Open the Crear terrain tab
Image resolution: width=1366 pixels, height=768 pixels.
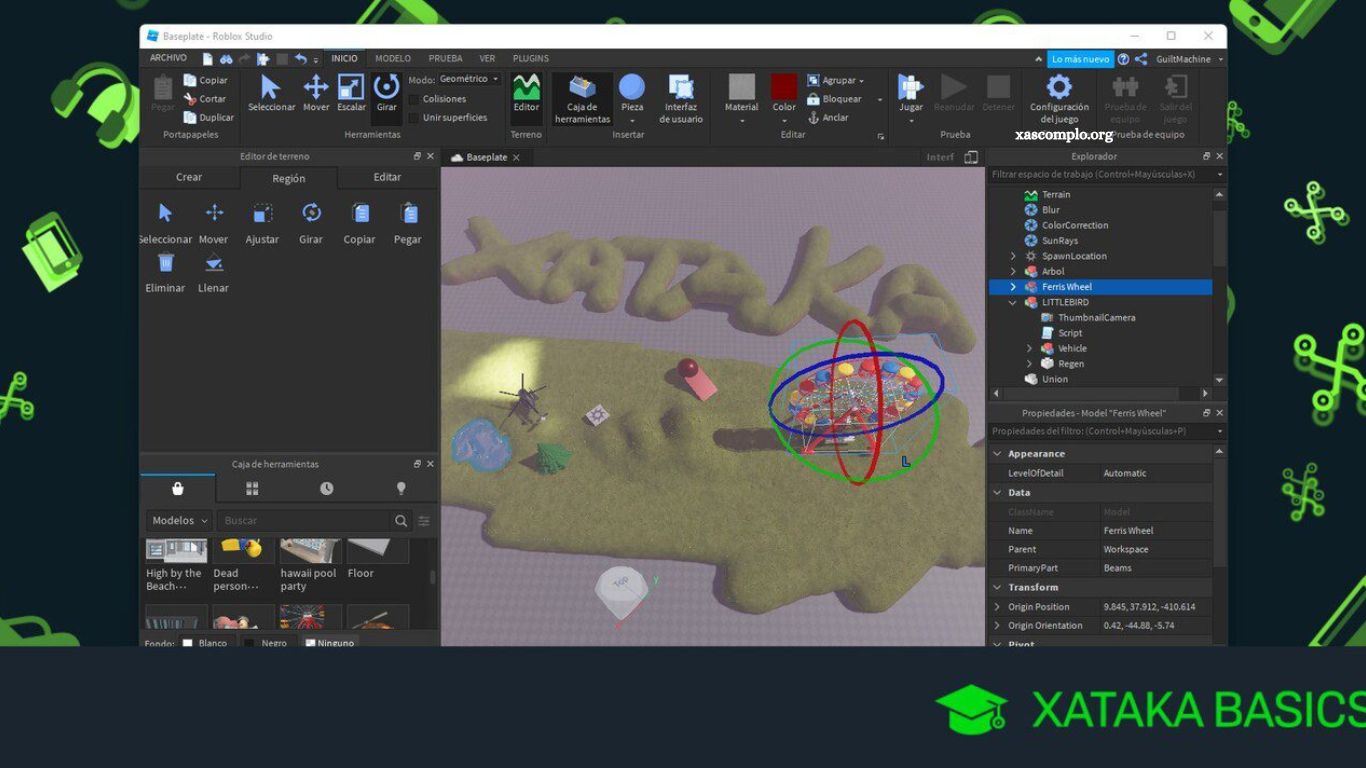pyautogui.click(x=189, y=177)
